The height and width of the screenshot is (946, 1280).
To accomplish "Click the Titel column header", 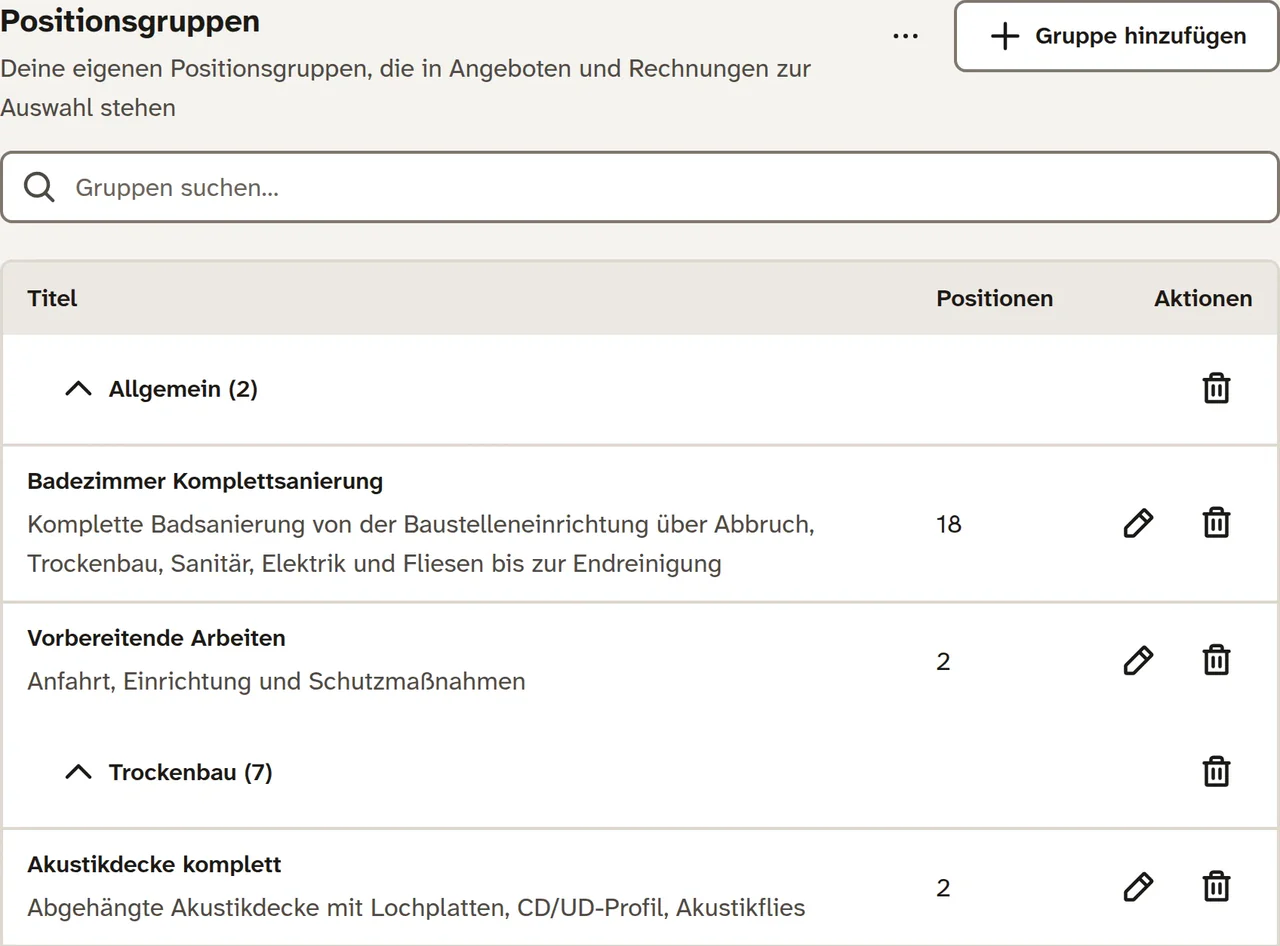I will [x=53, y=298].
